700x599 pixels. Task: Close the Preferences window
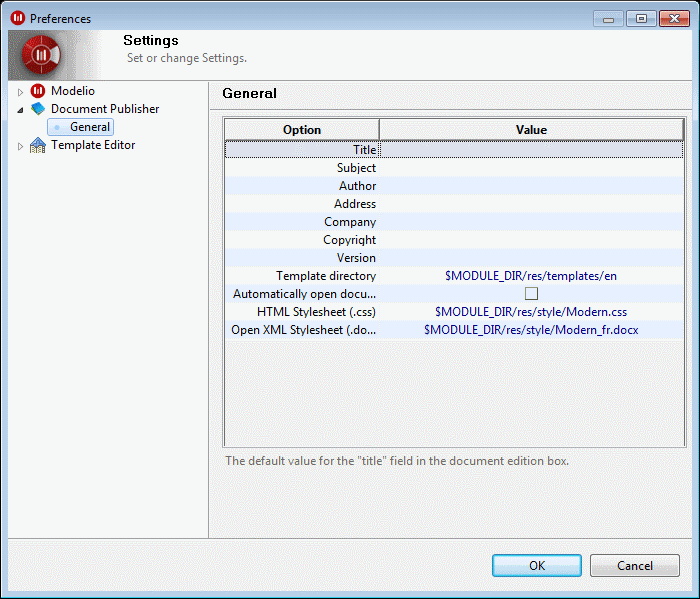pyautogui.click(x=675, y=19)
